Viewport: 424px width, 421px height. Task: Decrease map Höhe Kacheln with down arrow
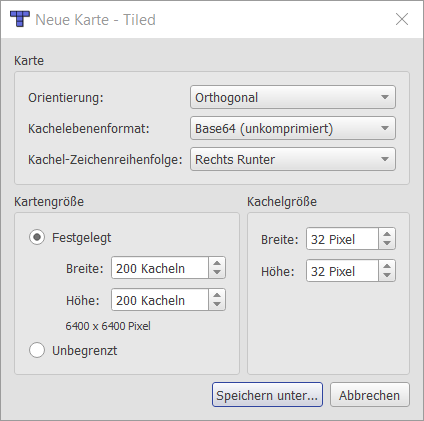coord(217,305)
